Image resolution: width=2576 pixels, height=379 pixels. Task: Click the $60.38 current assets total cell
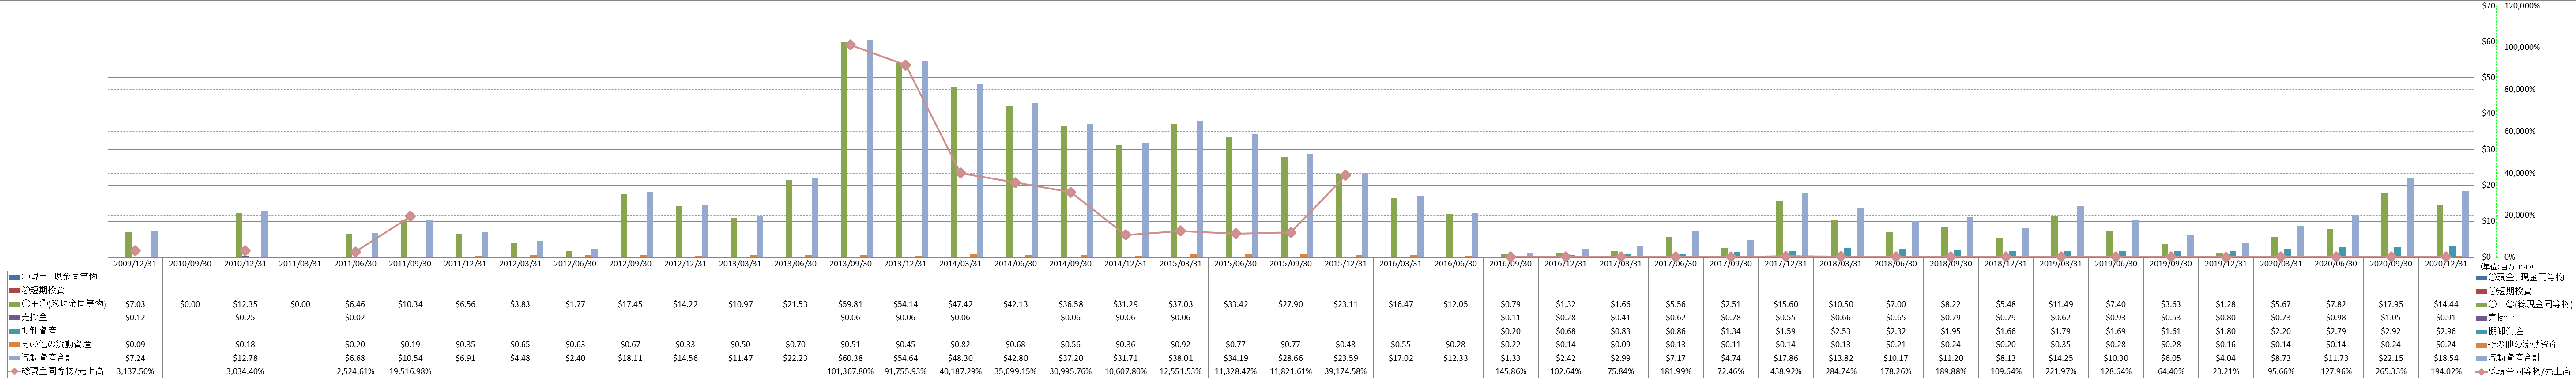click(850, 358)
